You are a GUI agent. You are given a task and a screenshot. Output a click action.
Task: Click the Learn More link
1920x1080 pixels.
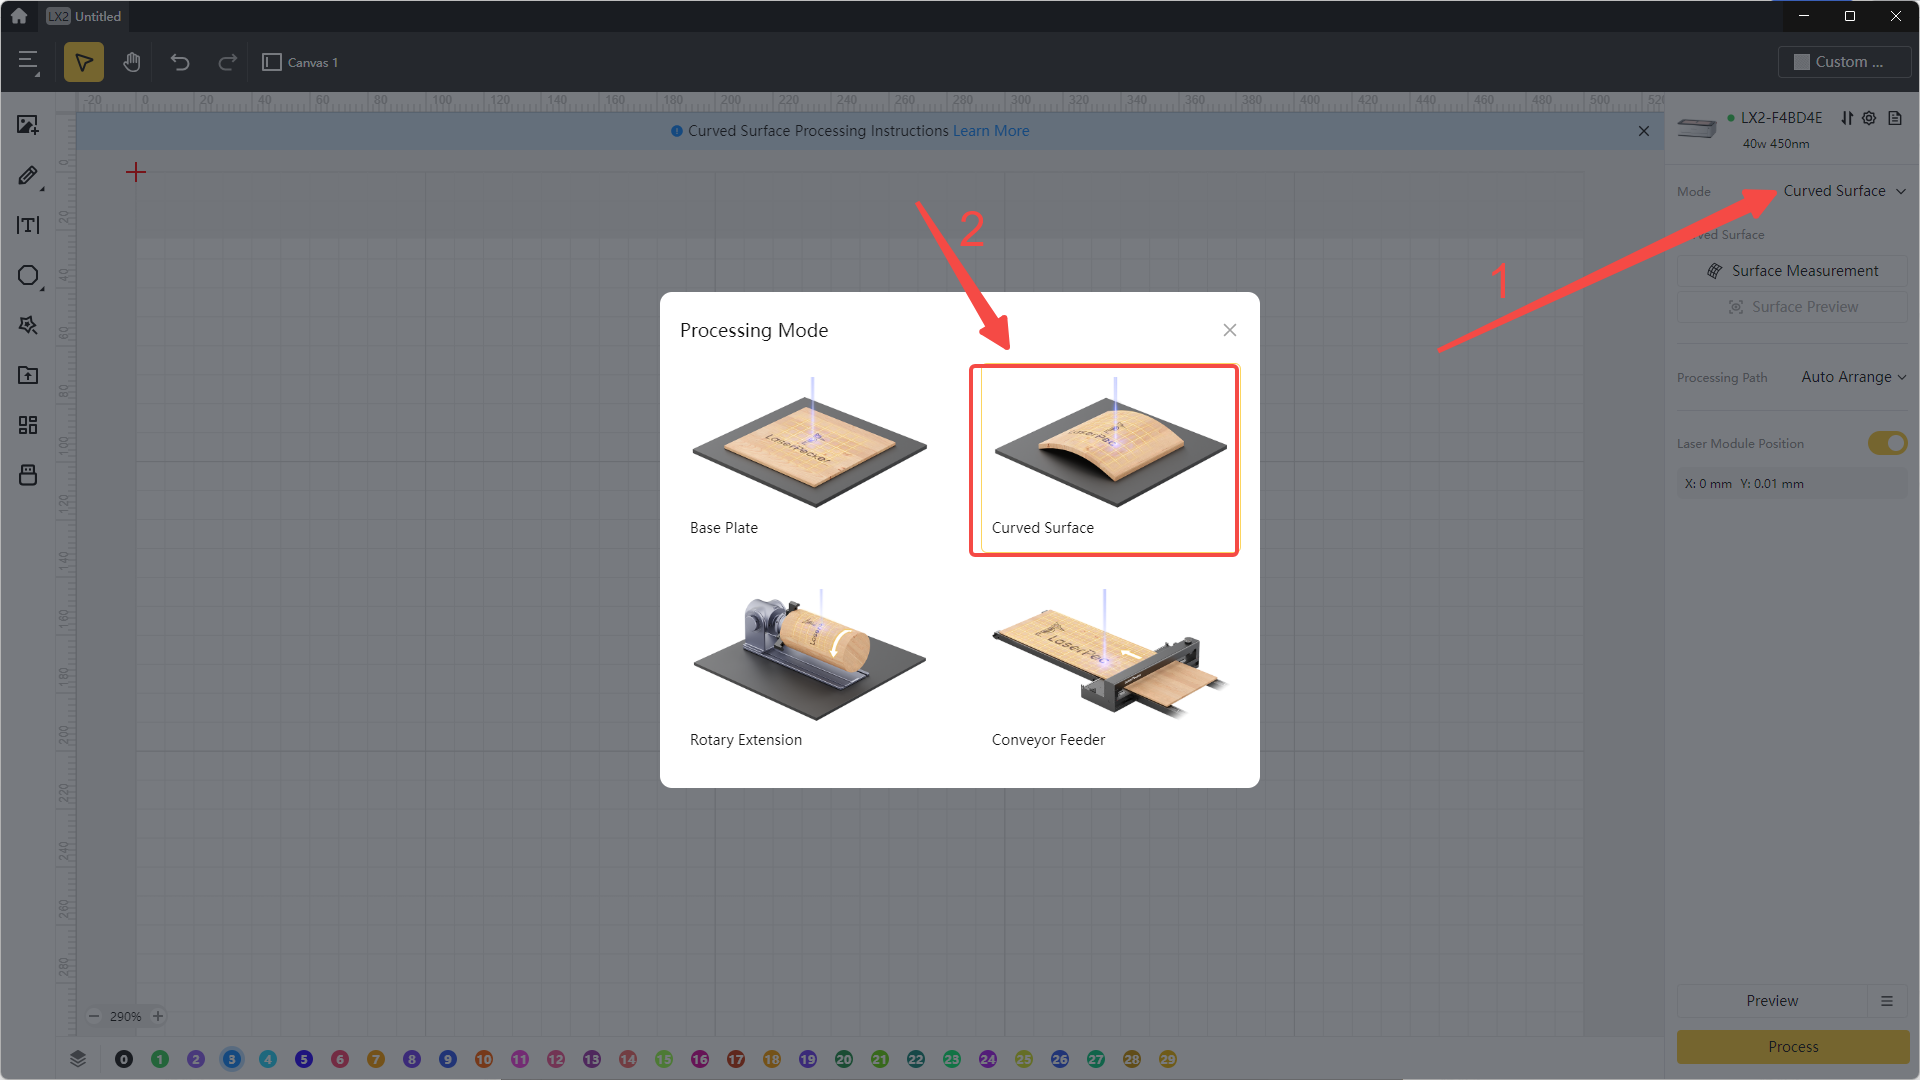(990, 131)
